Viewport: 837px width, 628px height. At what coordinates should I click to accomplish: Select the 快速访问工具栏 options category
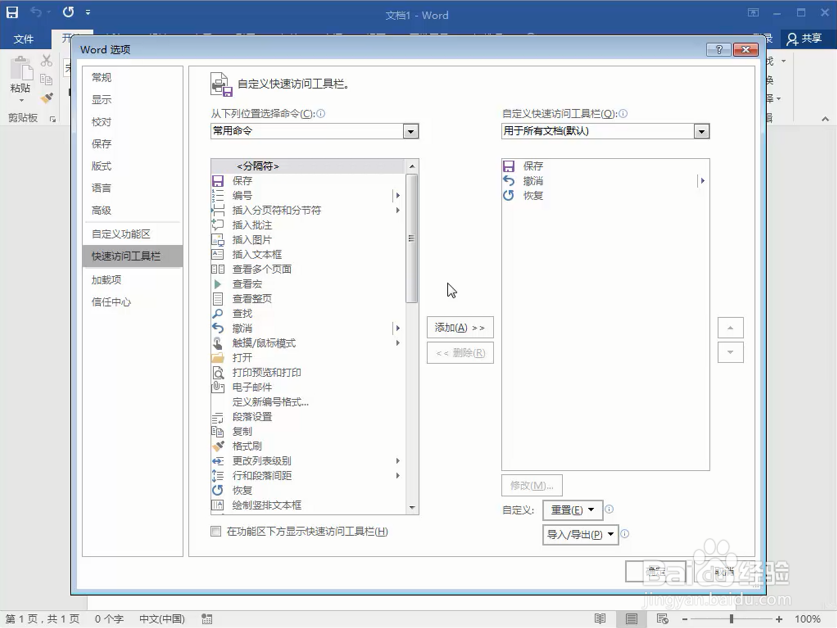point(133,256)
